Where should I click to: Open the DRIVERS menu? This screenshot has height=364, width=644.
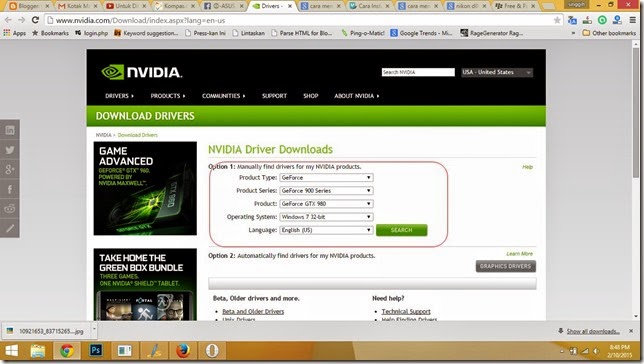(x=120, y=96)
